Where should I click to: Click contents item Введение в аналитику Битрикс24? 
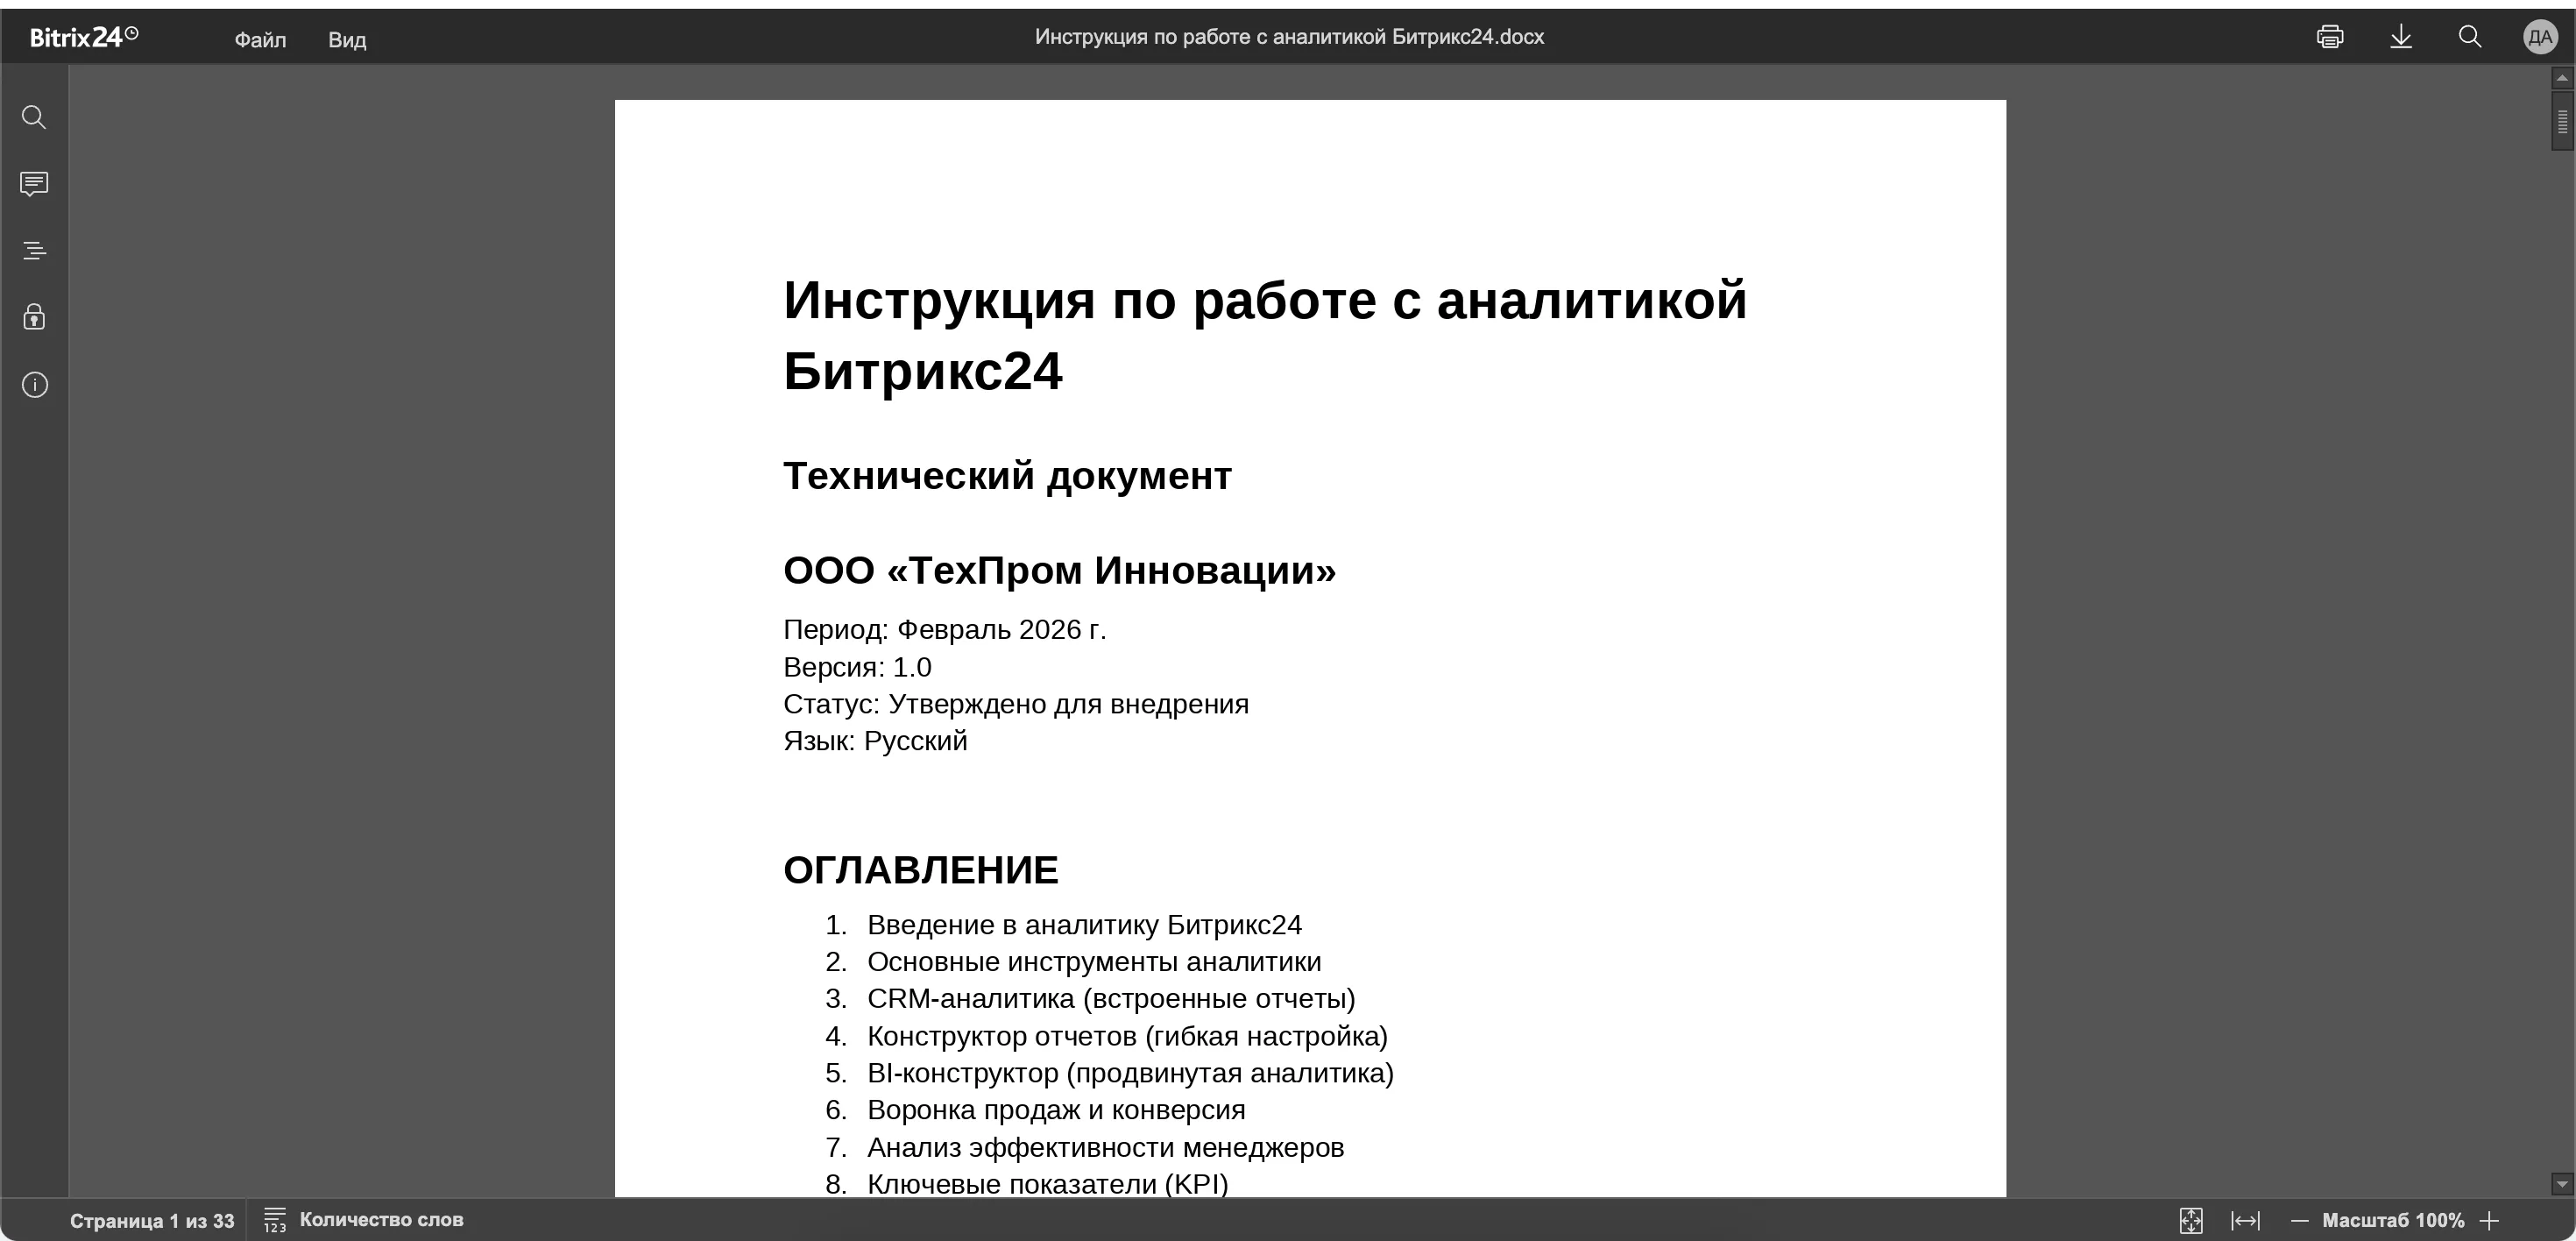coord(1084,925)
